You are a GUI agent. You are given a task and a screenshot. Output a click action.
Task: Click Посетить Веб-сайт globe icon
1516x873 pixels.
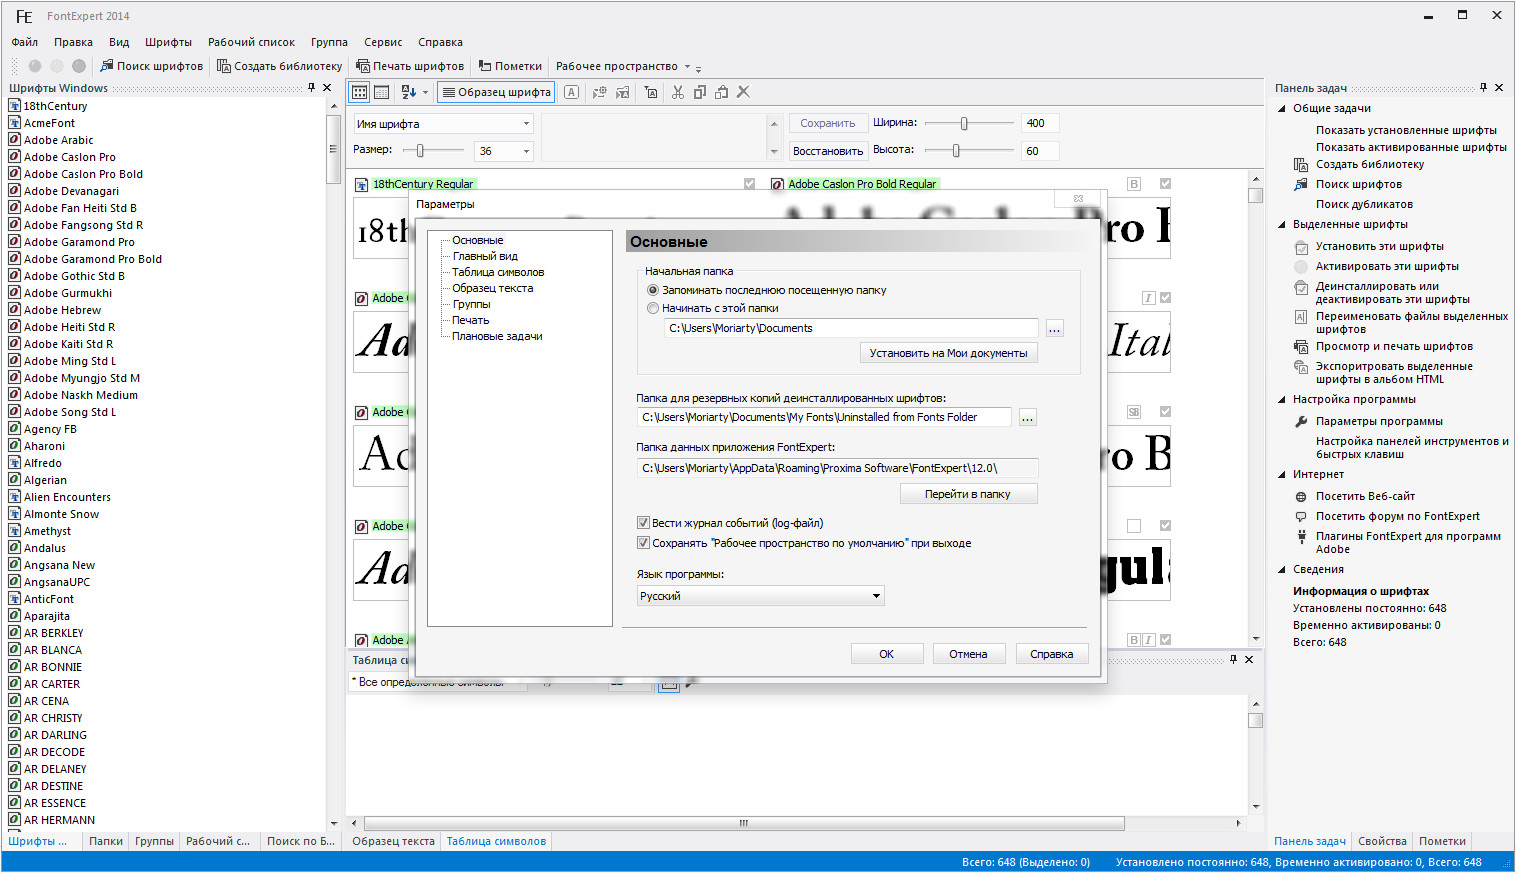(x=1301, y=497)
